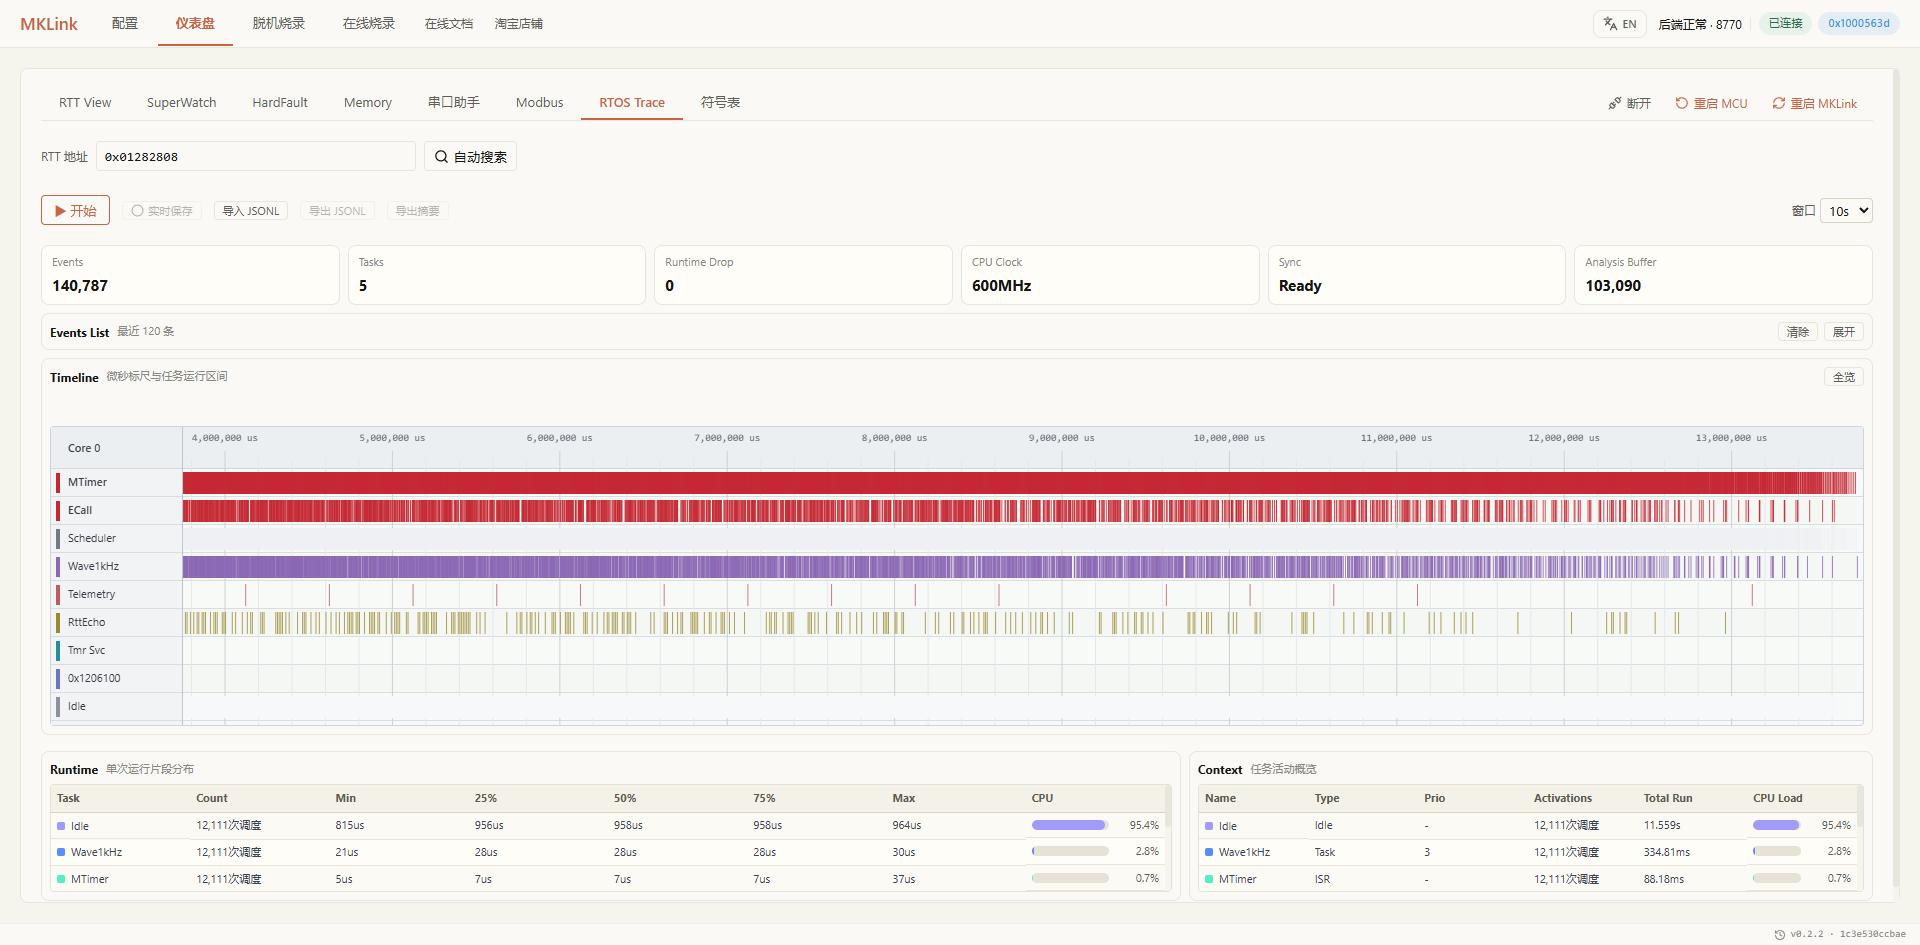The image size is (1920, 945).
Task: Click the version history icon beside v0.2.2
Action: point(1780,934)
